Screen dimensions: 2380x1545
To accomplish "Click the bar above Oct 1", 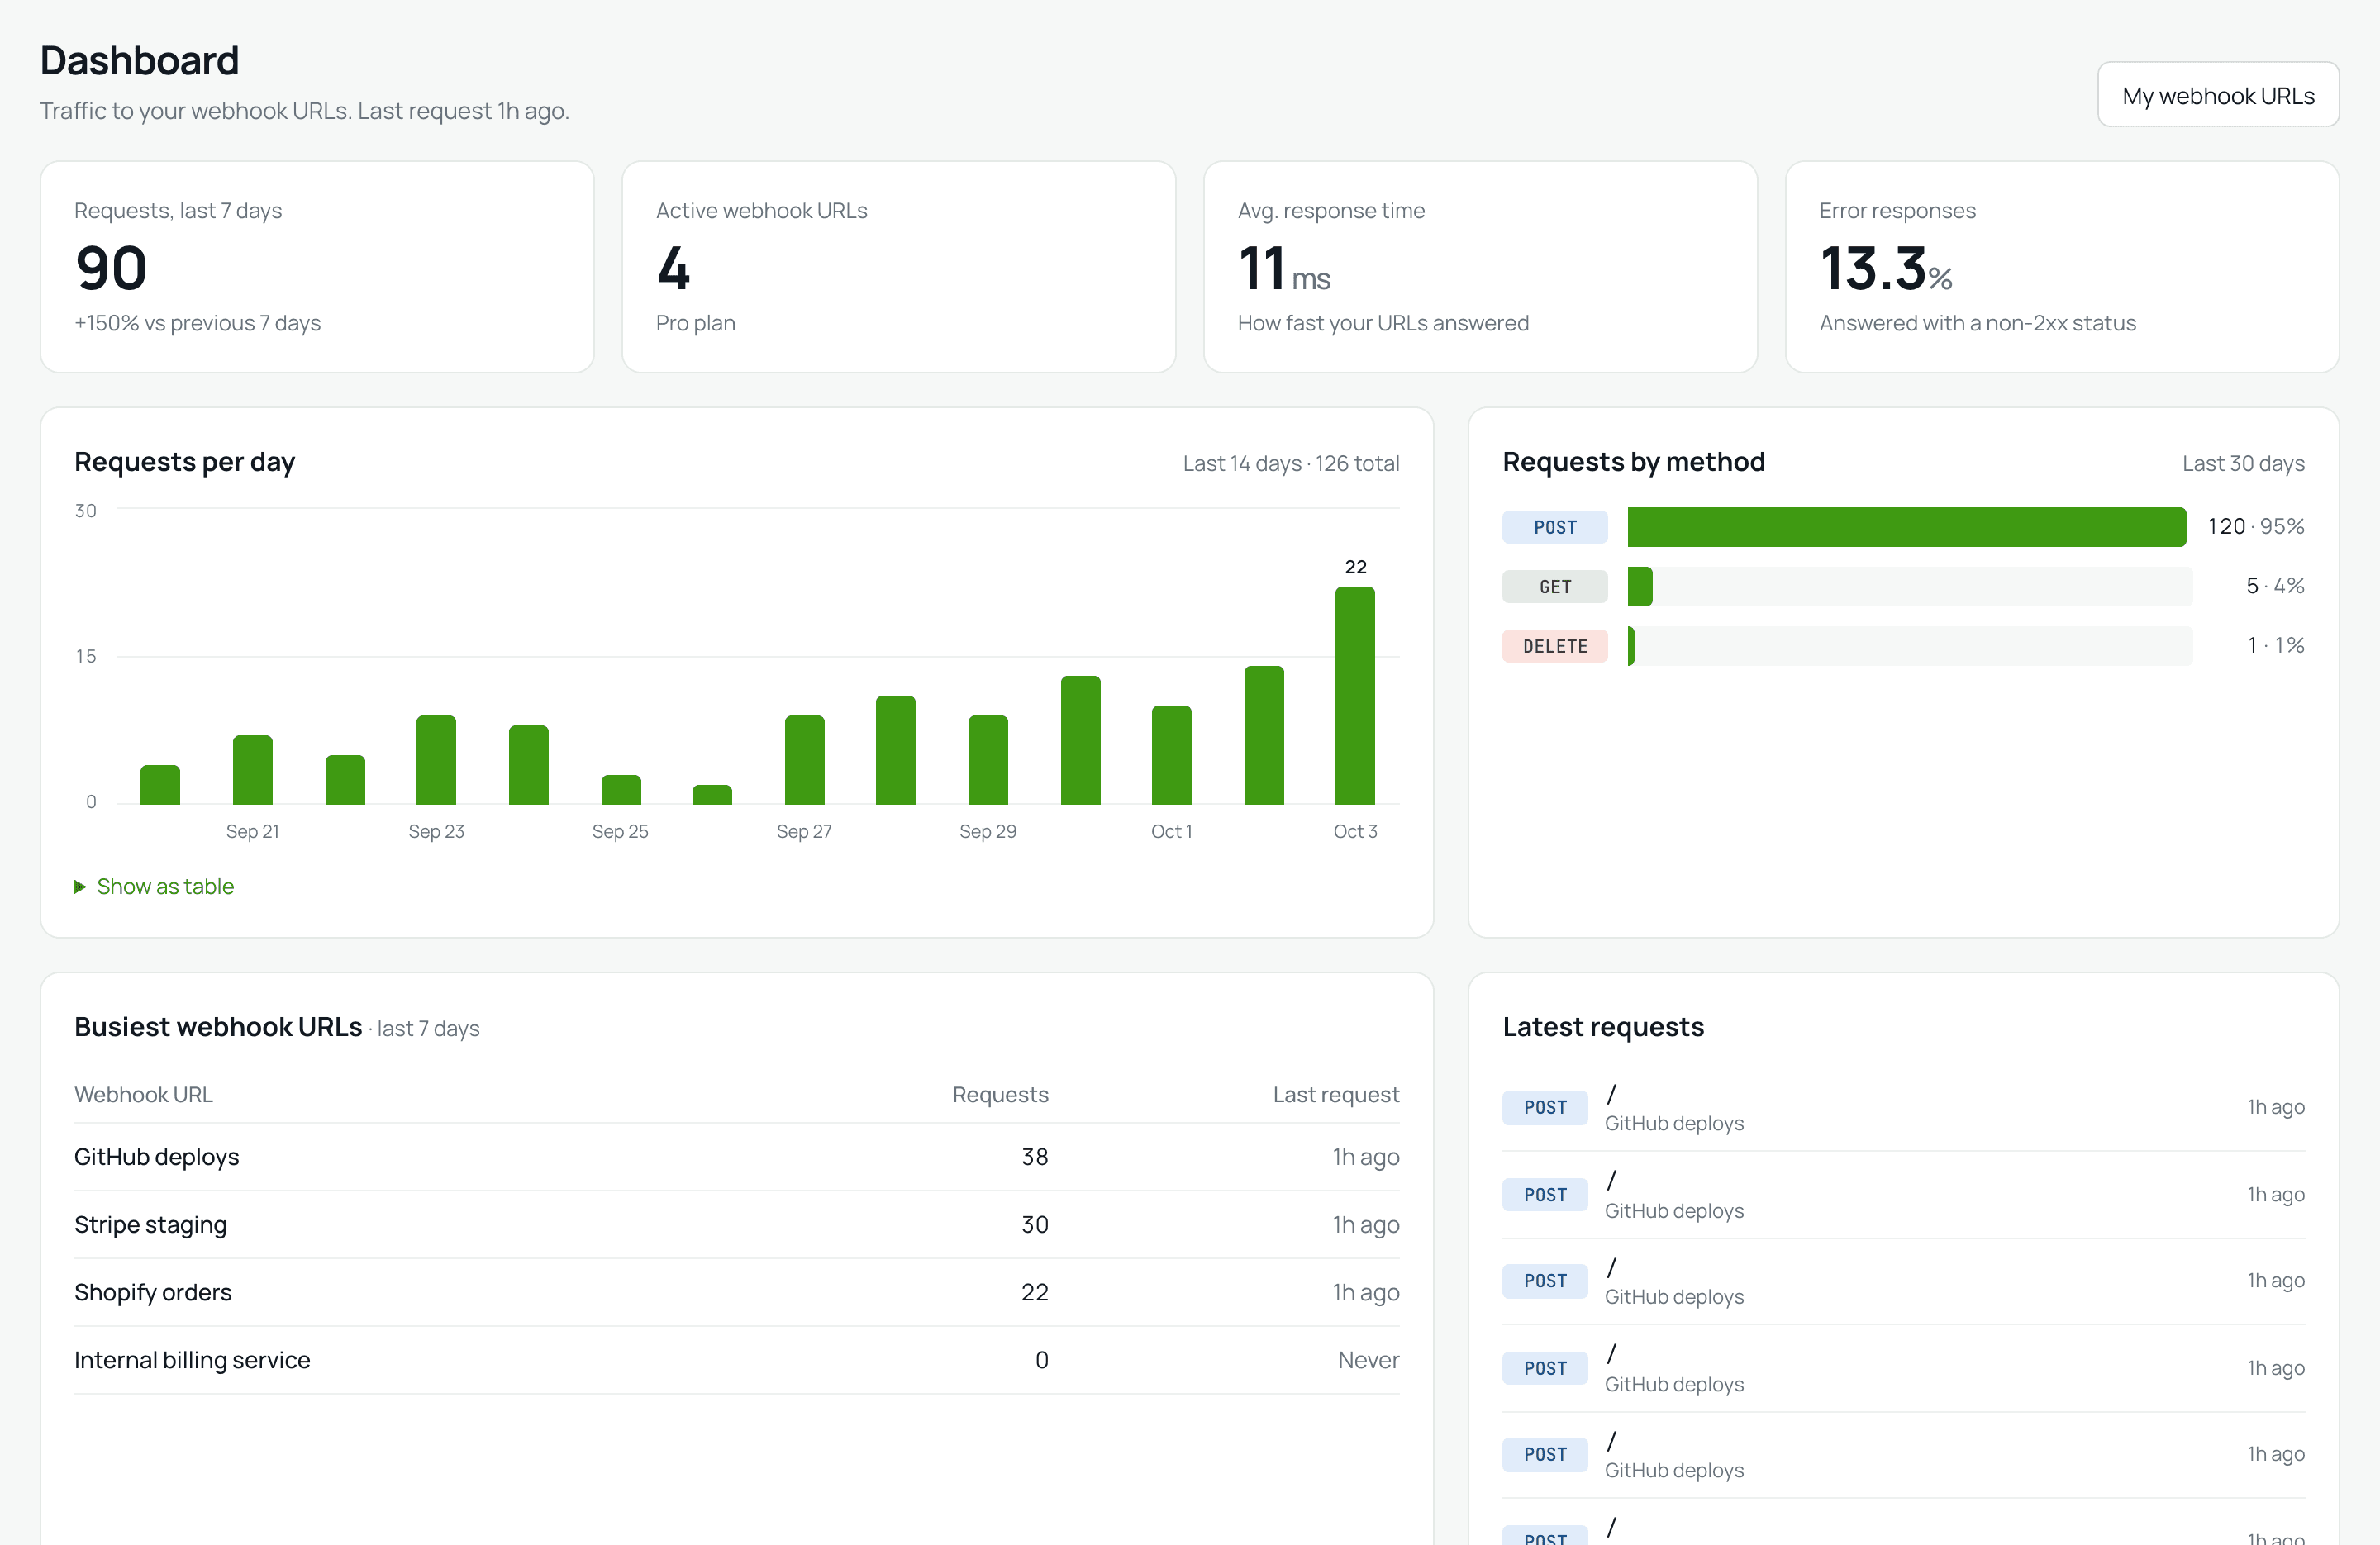I will 1171,755.
